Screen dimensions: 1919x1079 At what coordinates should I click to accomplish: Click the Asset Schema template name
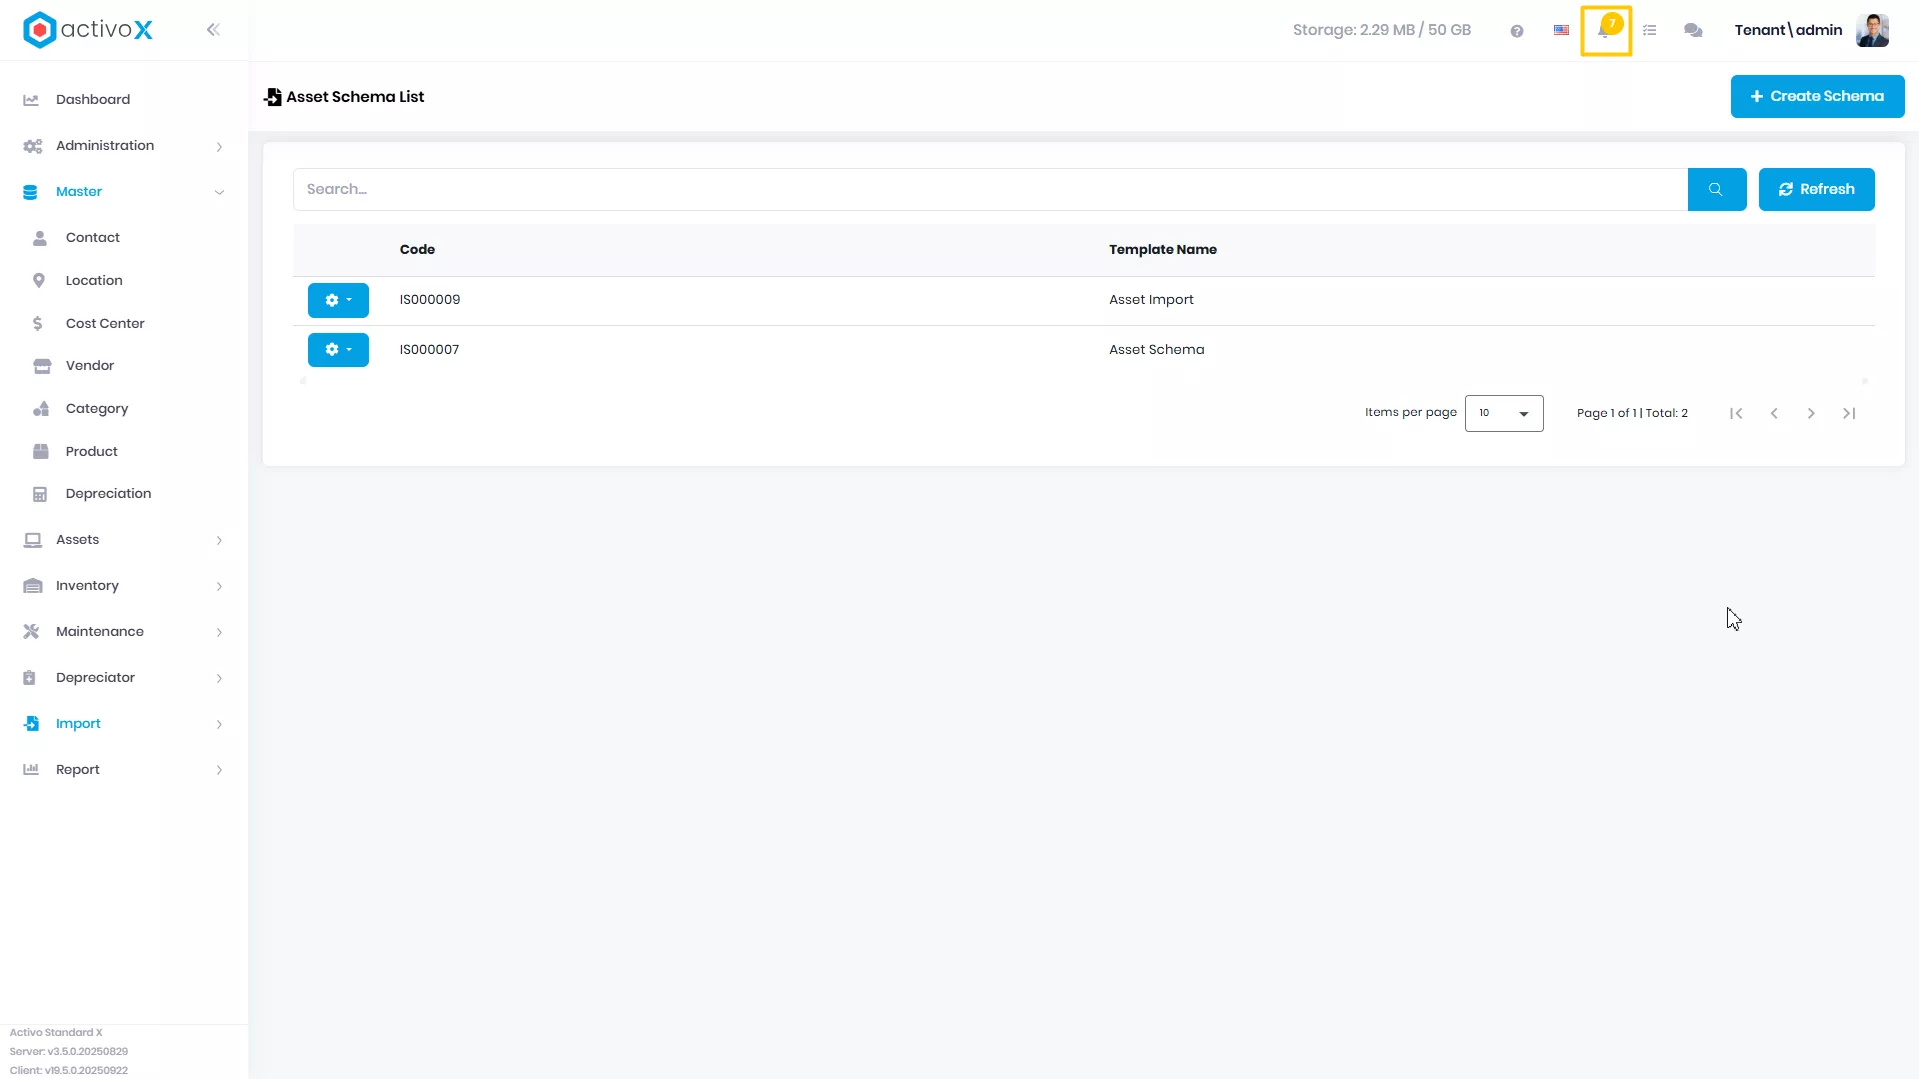(x=1156, y=350)
